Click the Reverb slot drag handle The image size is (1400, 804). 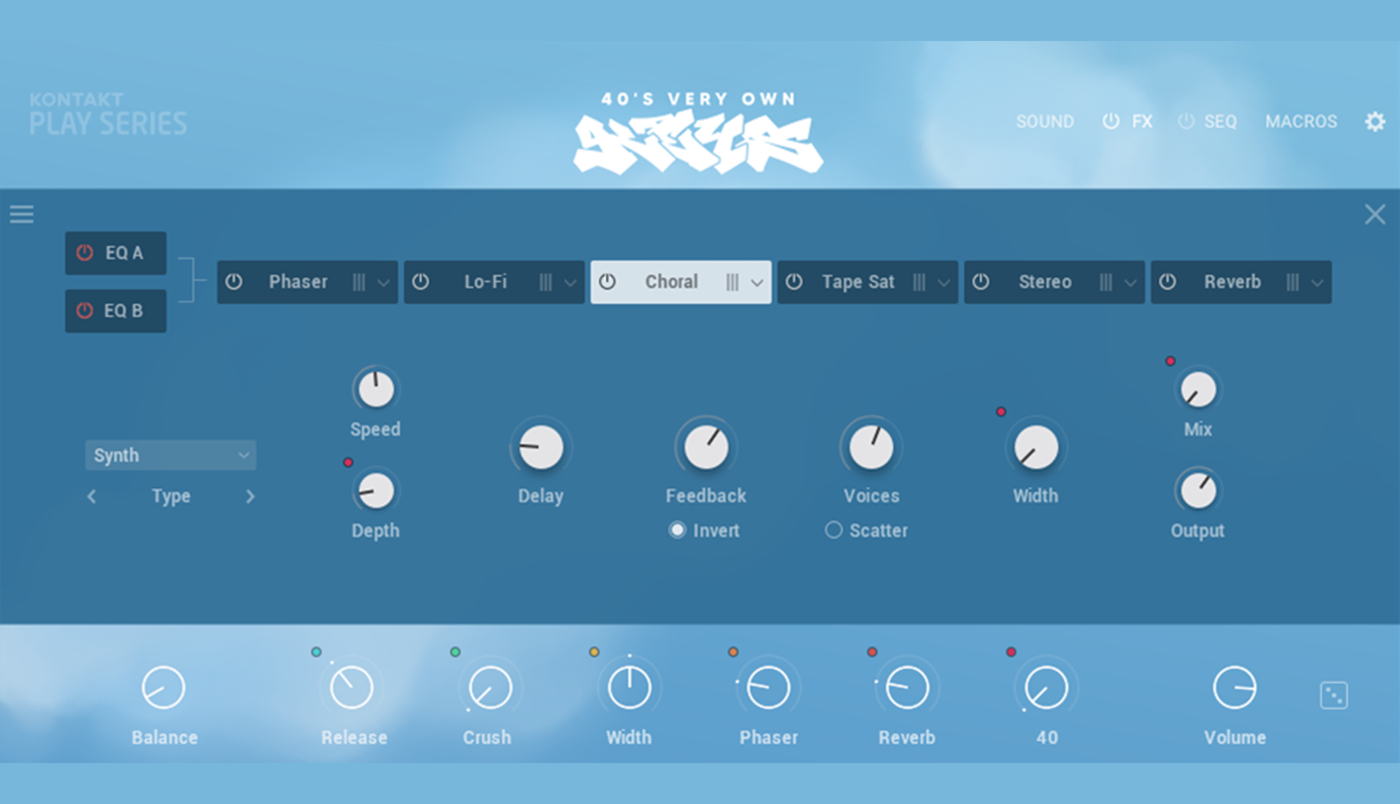coord(1293,282)
